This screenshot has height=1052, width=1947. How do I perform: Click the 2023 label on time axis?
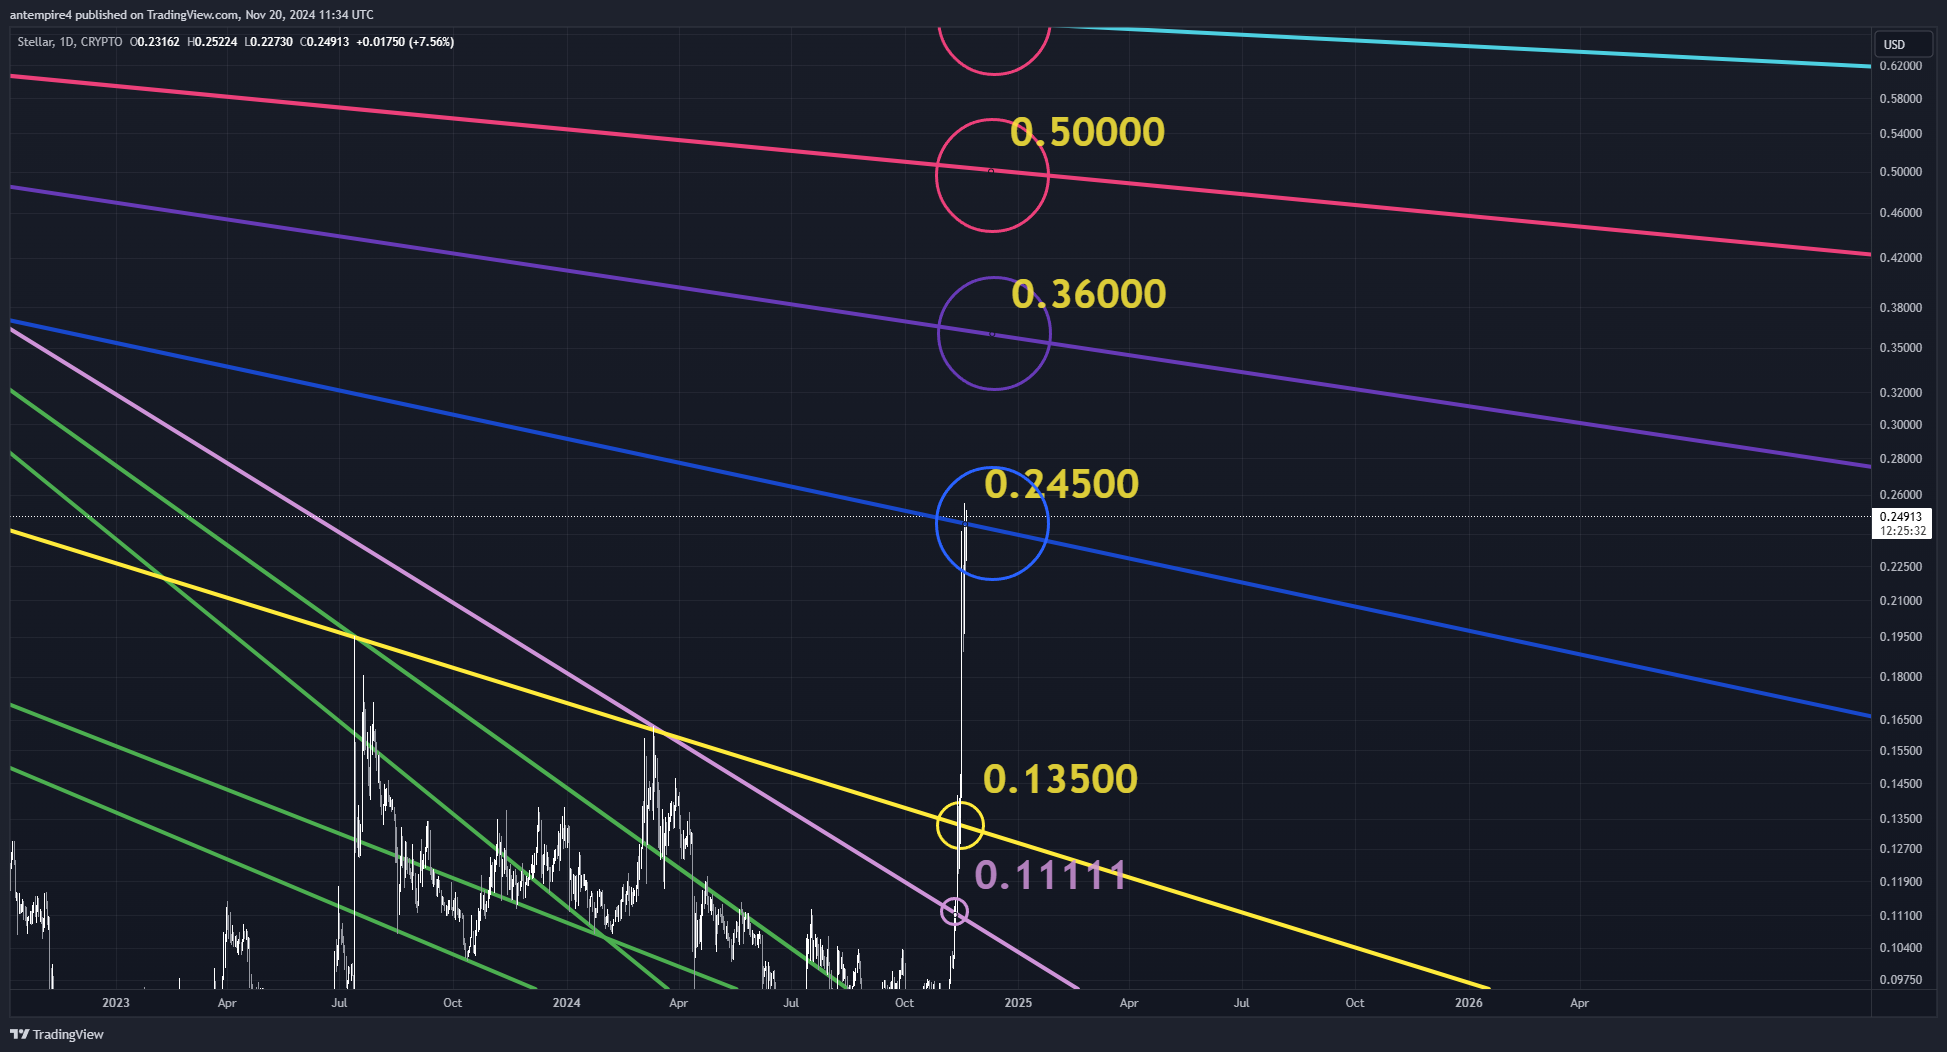click(x=116, y=1002)
